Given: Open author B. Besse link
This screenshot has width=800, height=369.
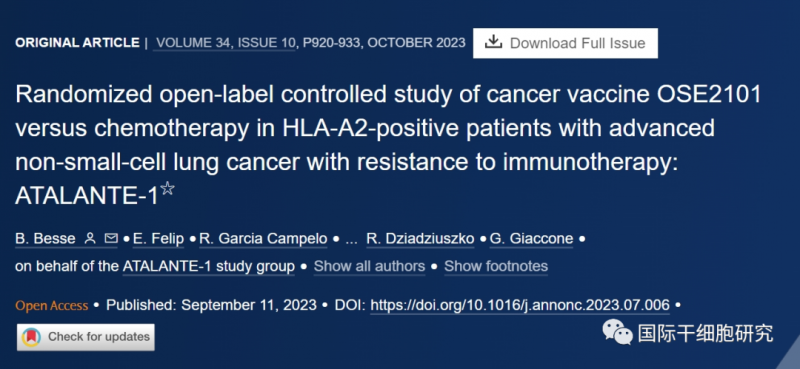Looking at the screenshot, I should (45, 239).
